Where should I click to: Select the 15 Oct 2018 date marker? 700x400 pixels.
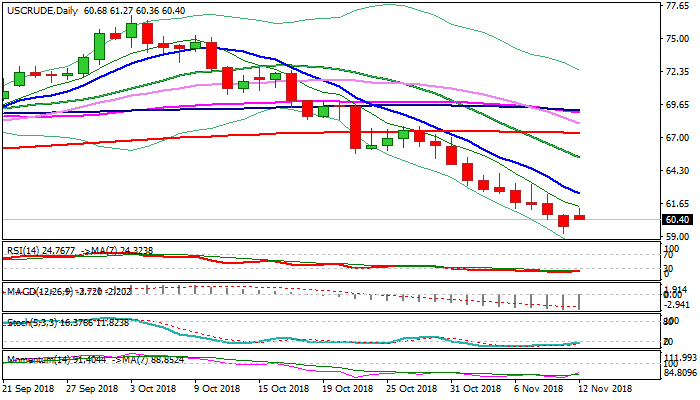point(278,388)
